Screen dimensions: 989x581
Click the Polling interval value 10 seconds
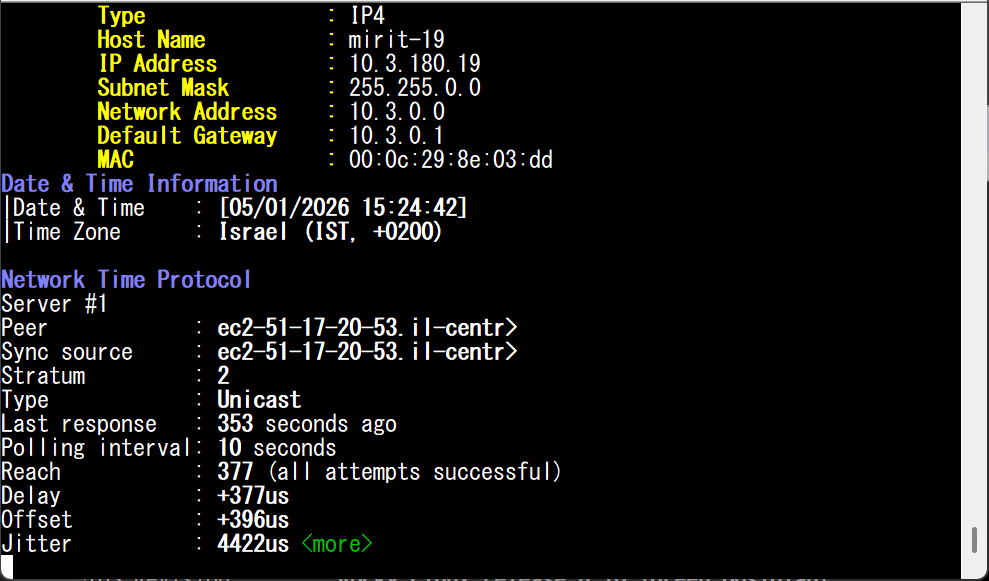277,448
